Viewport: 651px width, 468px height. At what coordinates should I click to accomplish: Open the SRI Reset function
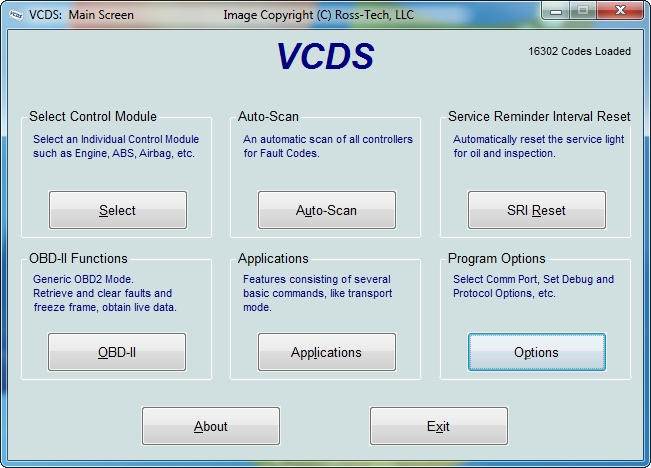coord(536,210)
